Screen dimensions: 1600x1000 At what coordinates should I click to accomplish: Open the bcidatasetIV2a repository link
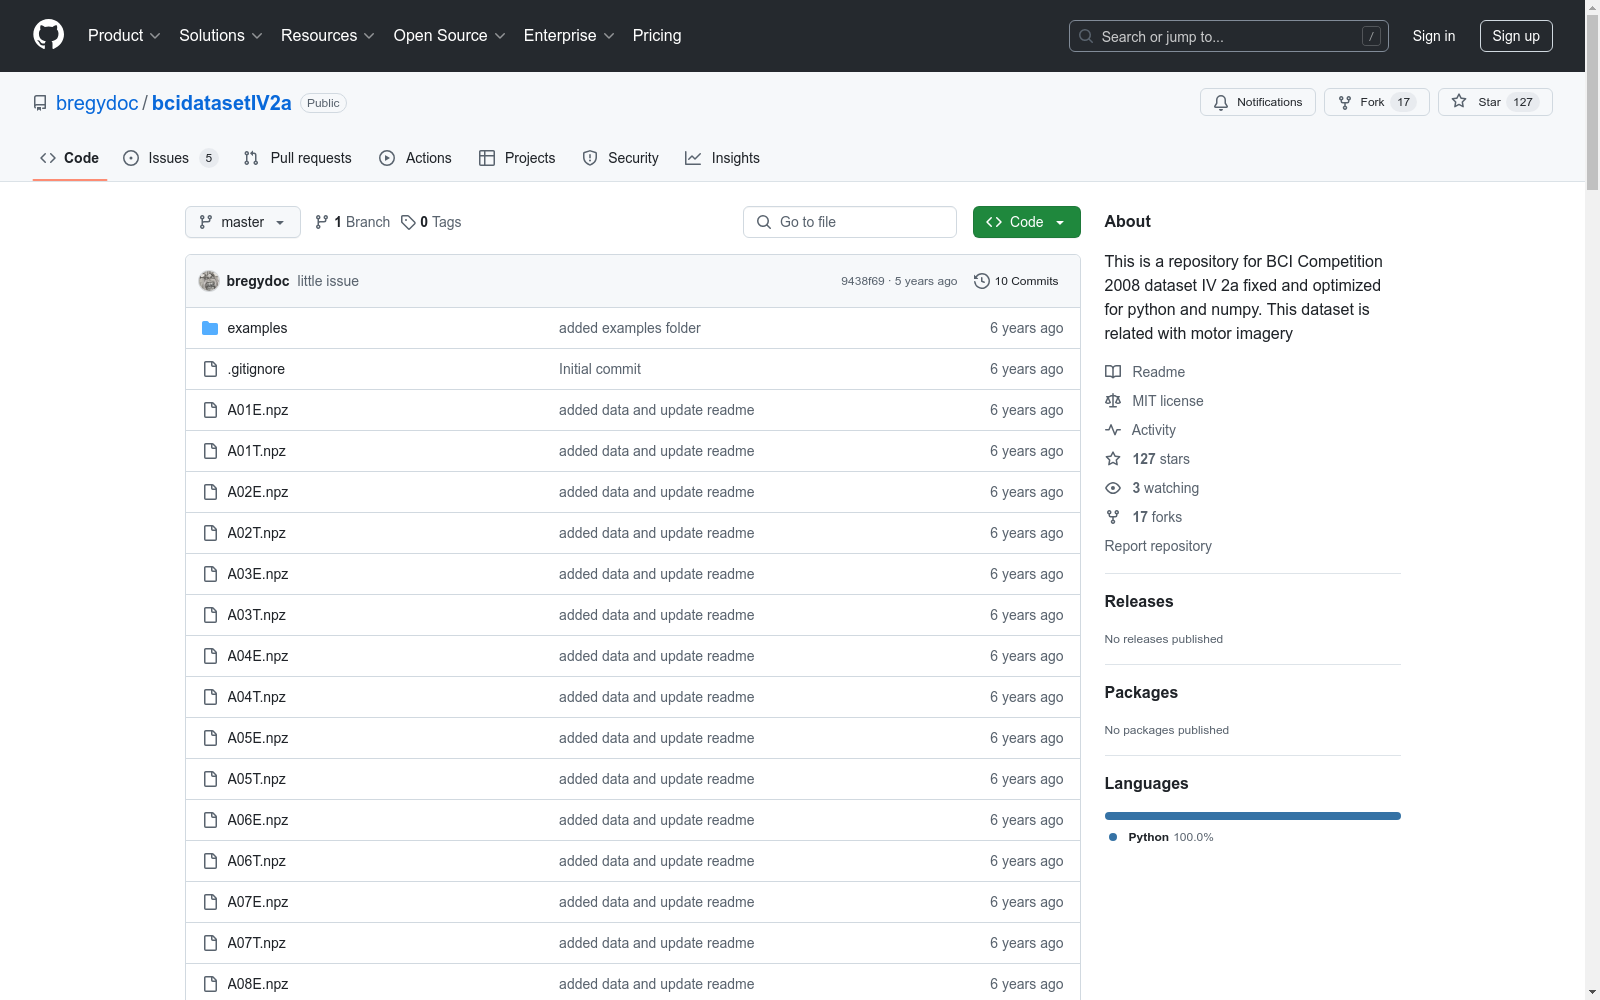[222, 103]
